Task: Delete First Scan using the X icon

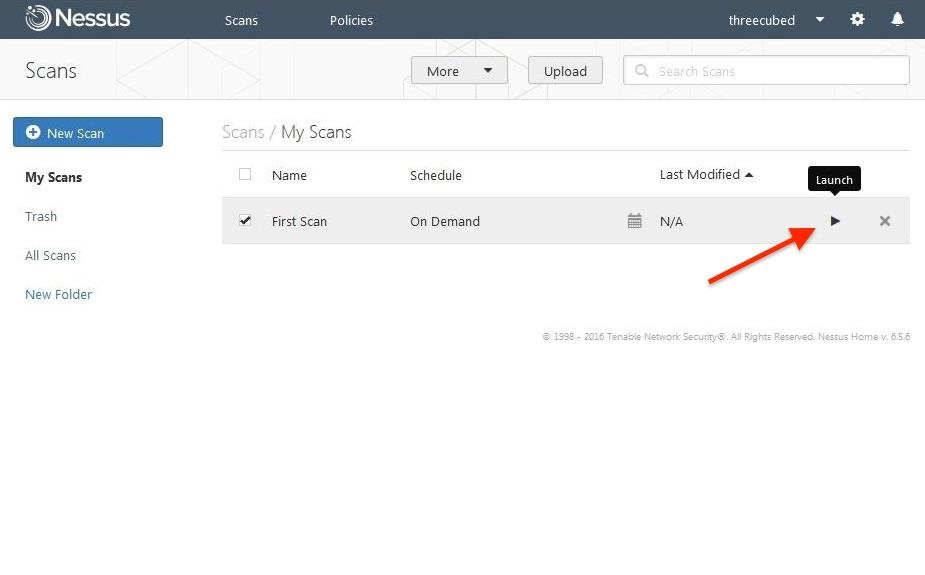Action: point(885,221)
